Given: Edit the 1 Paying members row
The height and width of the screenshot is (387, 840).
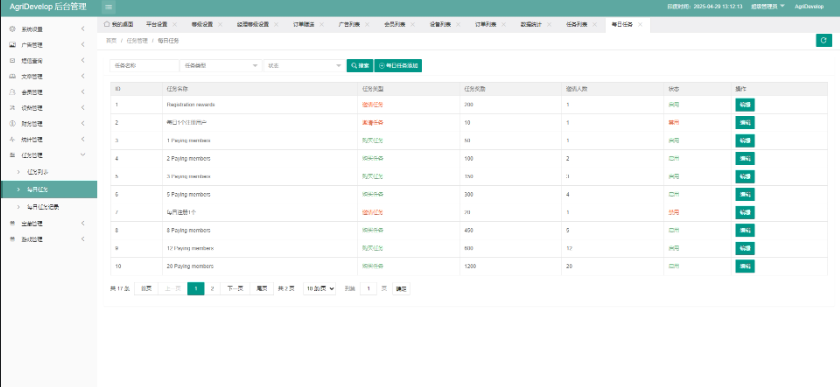Looking at the screenshot, I should 745,140.
